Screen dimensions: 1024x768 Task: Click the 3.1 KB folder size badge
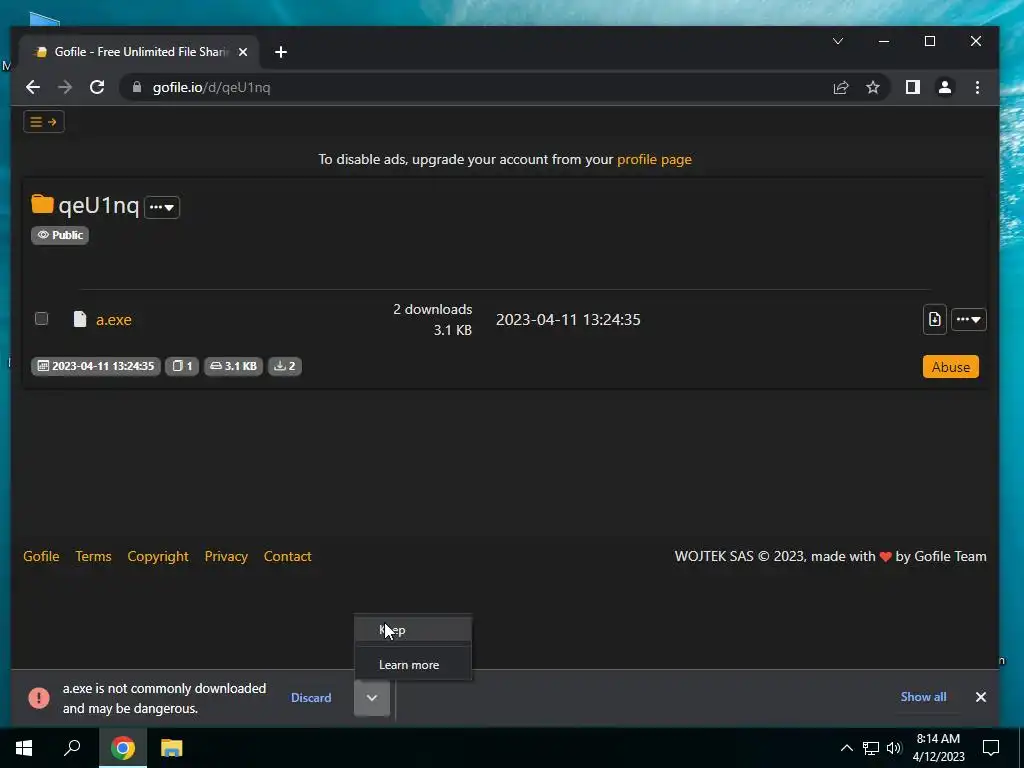click(233, 366)
